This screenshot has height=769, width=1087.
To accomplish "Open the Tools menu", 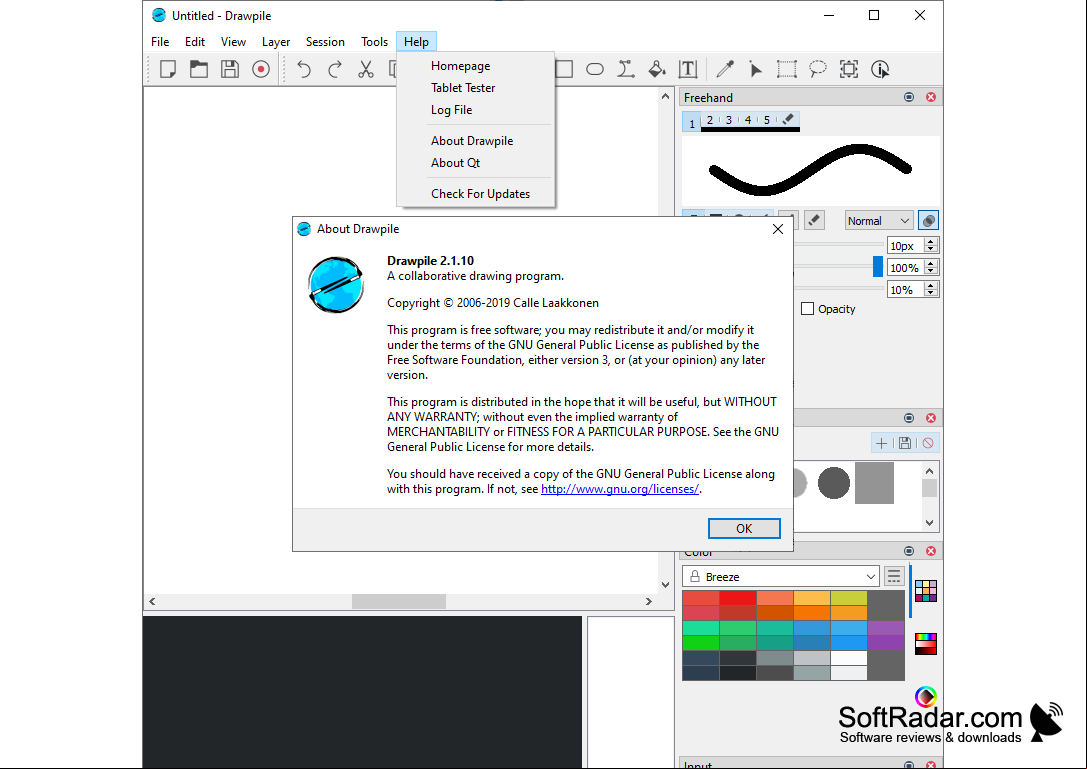I will tap(374, 42).
